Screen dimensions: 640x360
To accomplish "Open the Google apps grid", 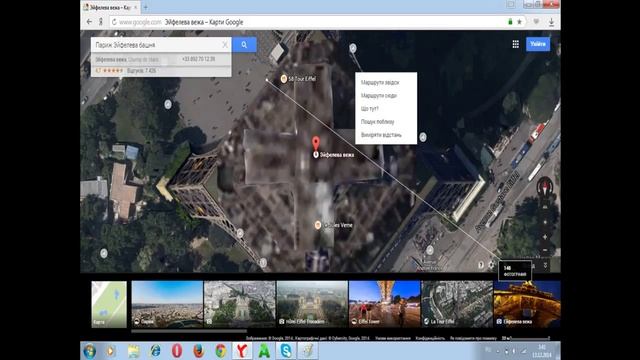I will pyautogui.click(x=516, y=44).
